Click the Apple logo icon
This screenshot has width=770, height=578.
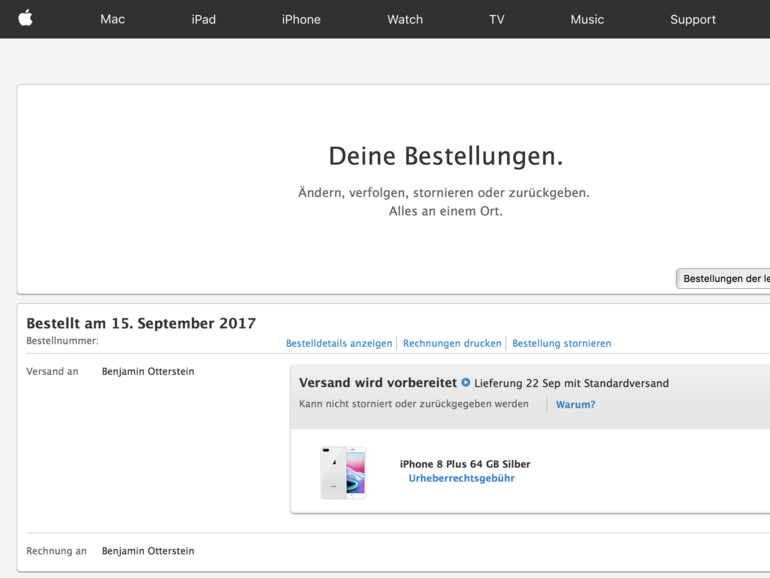[26, 18]
